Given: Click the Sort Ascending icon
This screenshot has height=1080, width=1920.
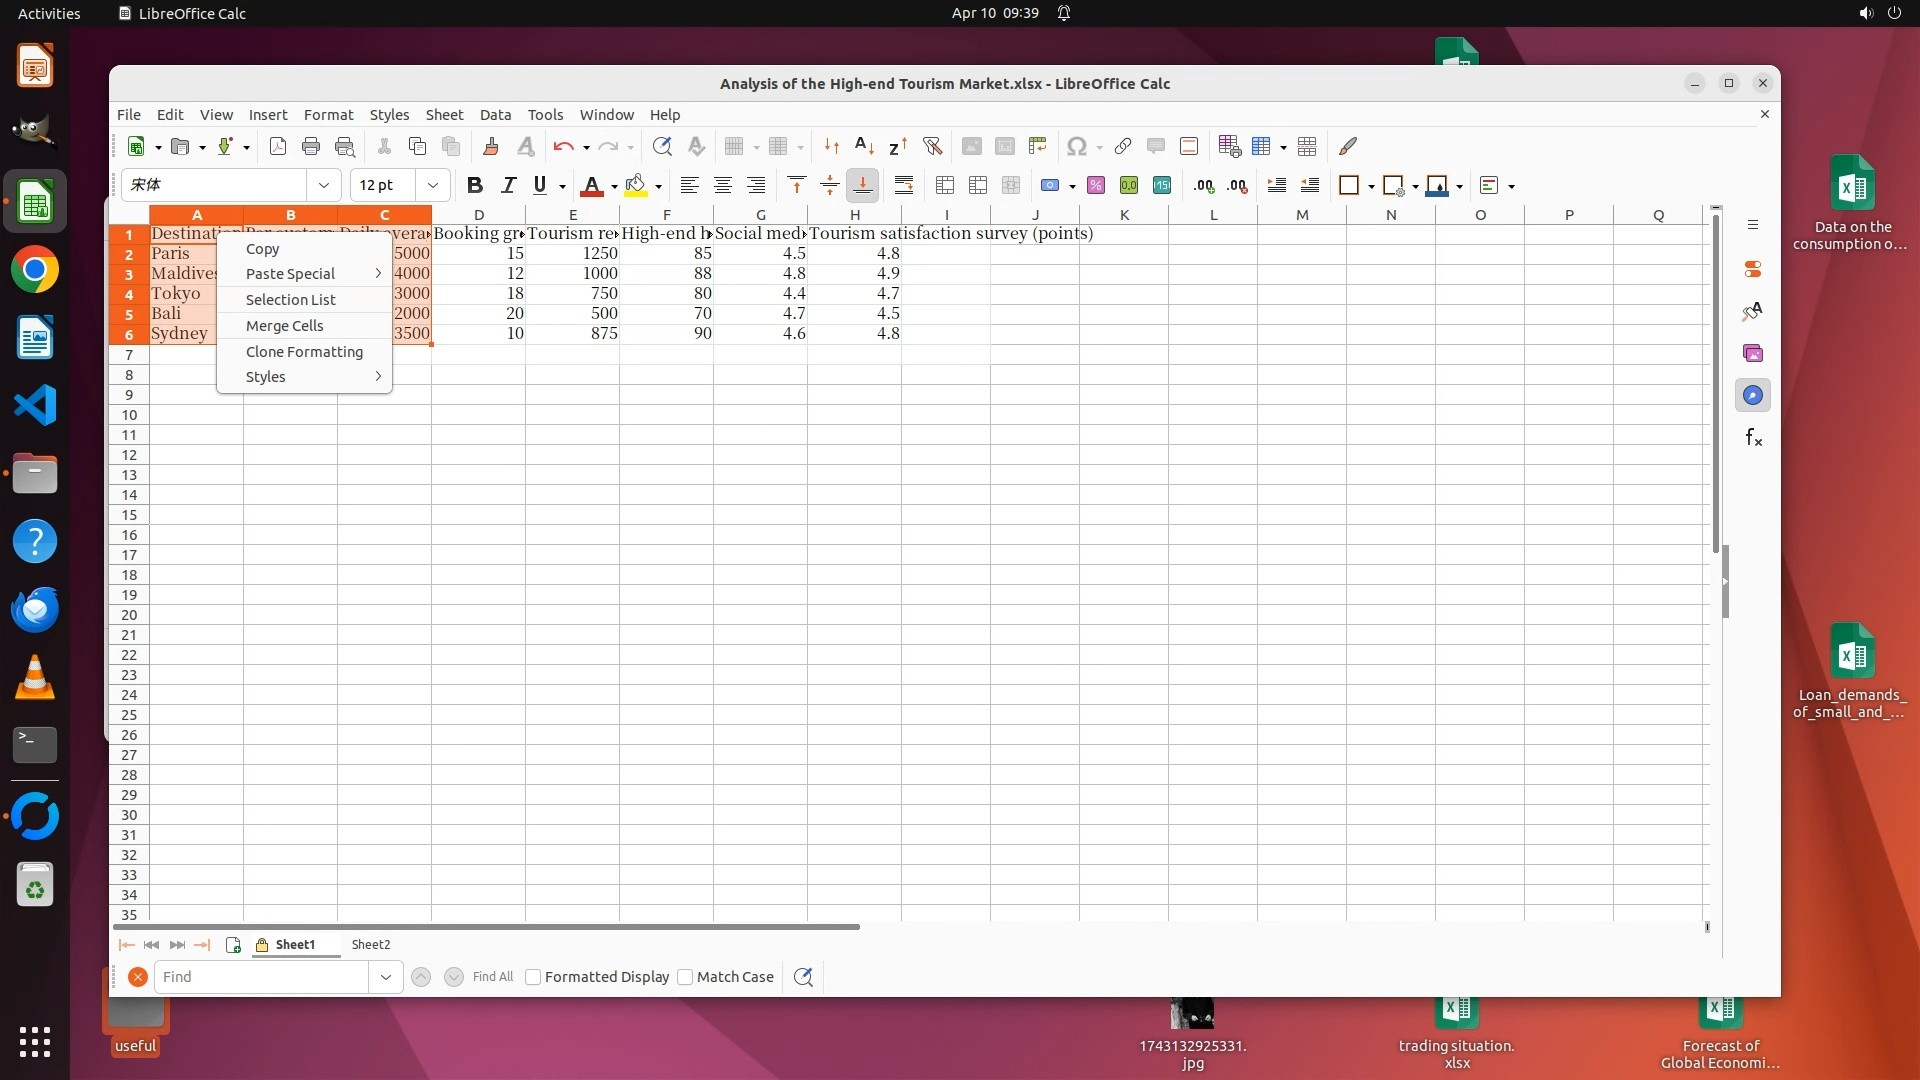Looking at the screenshot, I should 865,146.
